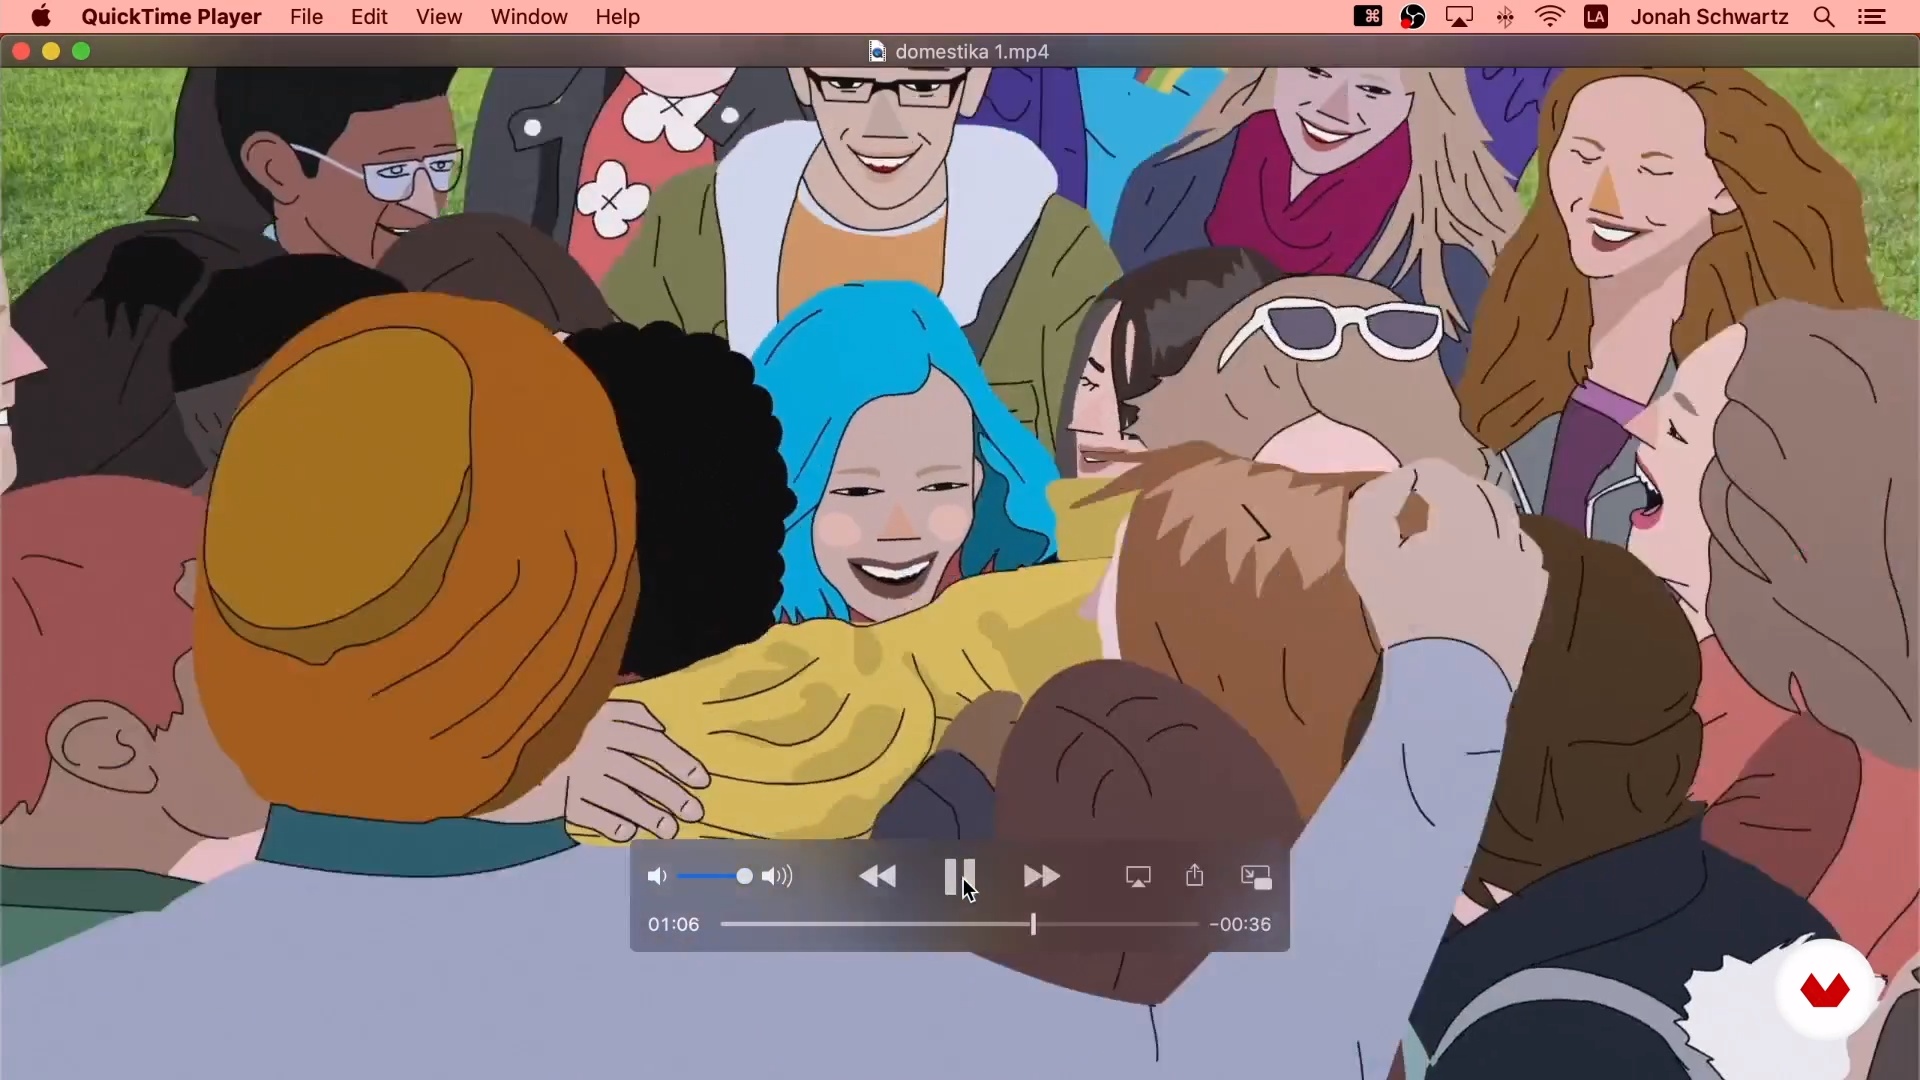Mute audio via small speaker icon
Screen dimensions: 1920x1080
tap(657, 877)
